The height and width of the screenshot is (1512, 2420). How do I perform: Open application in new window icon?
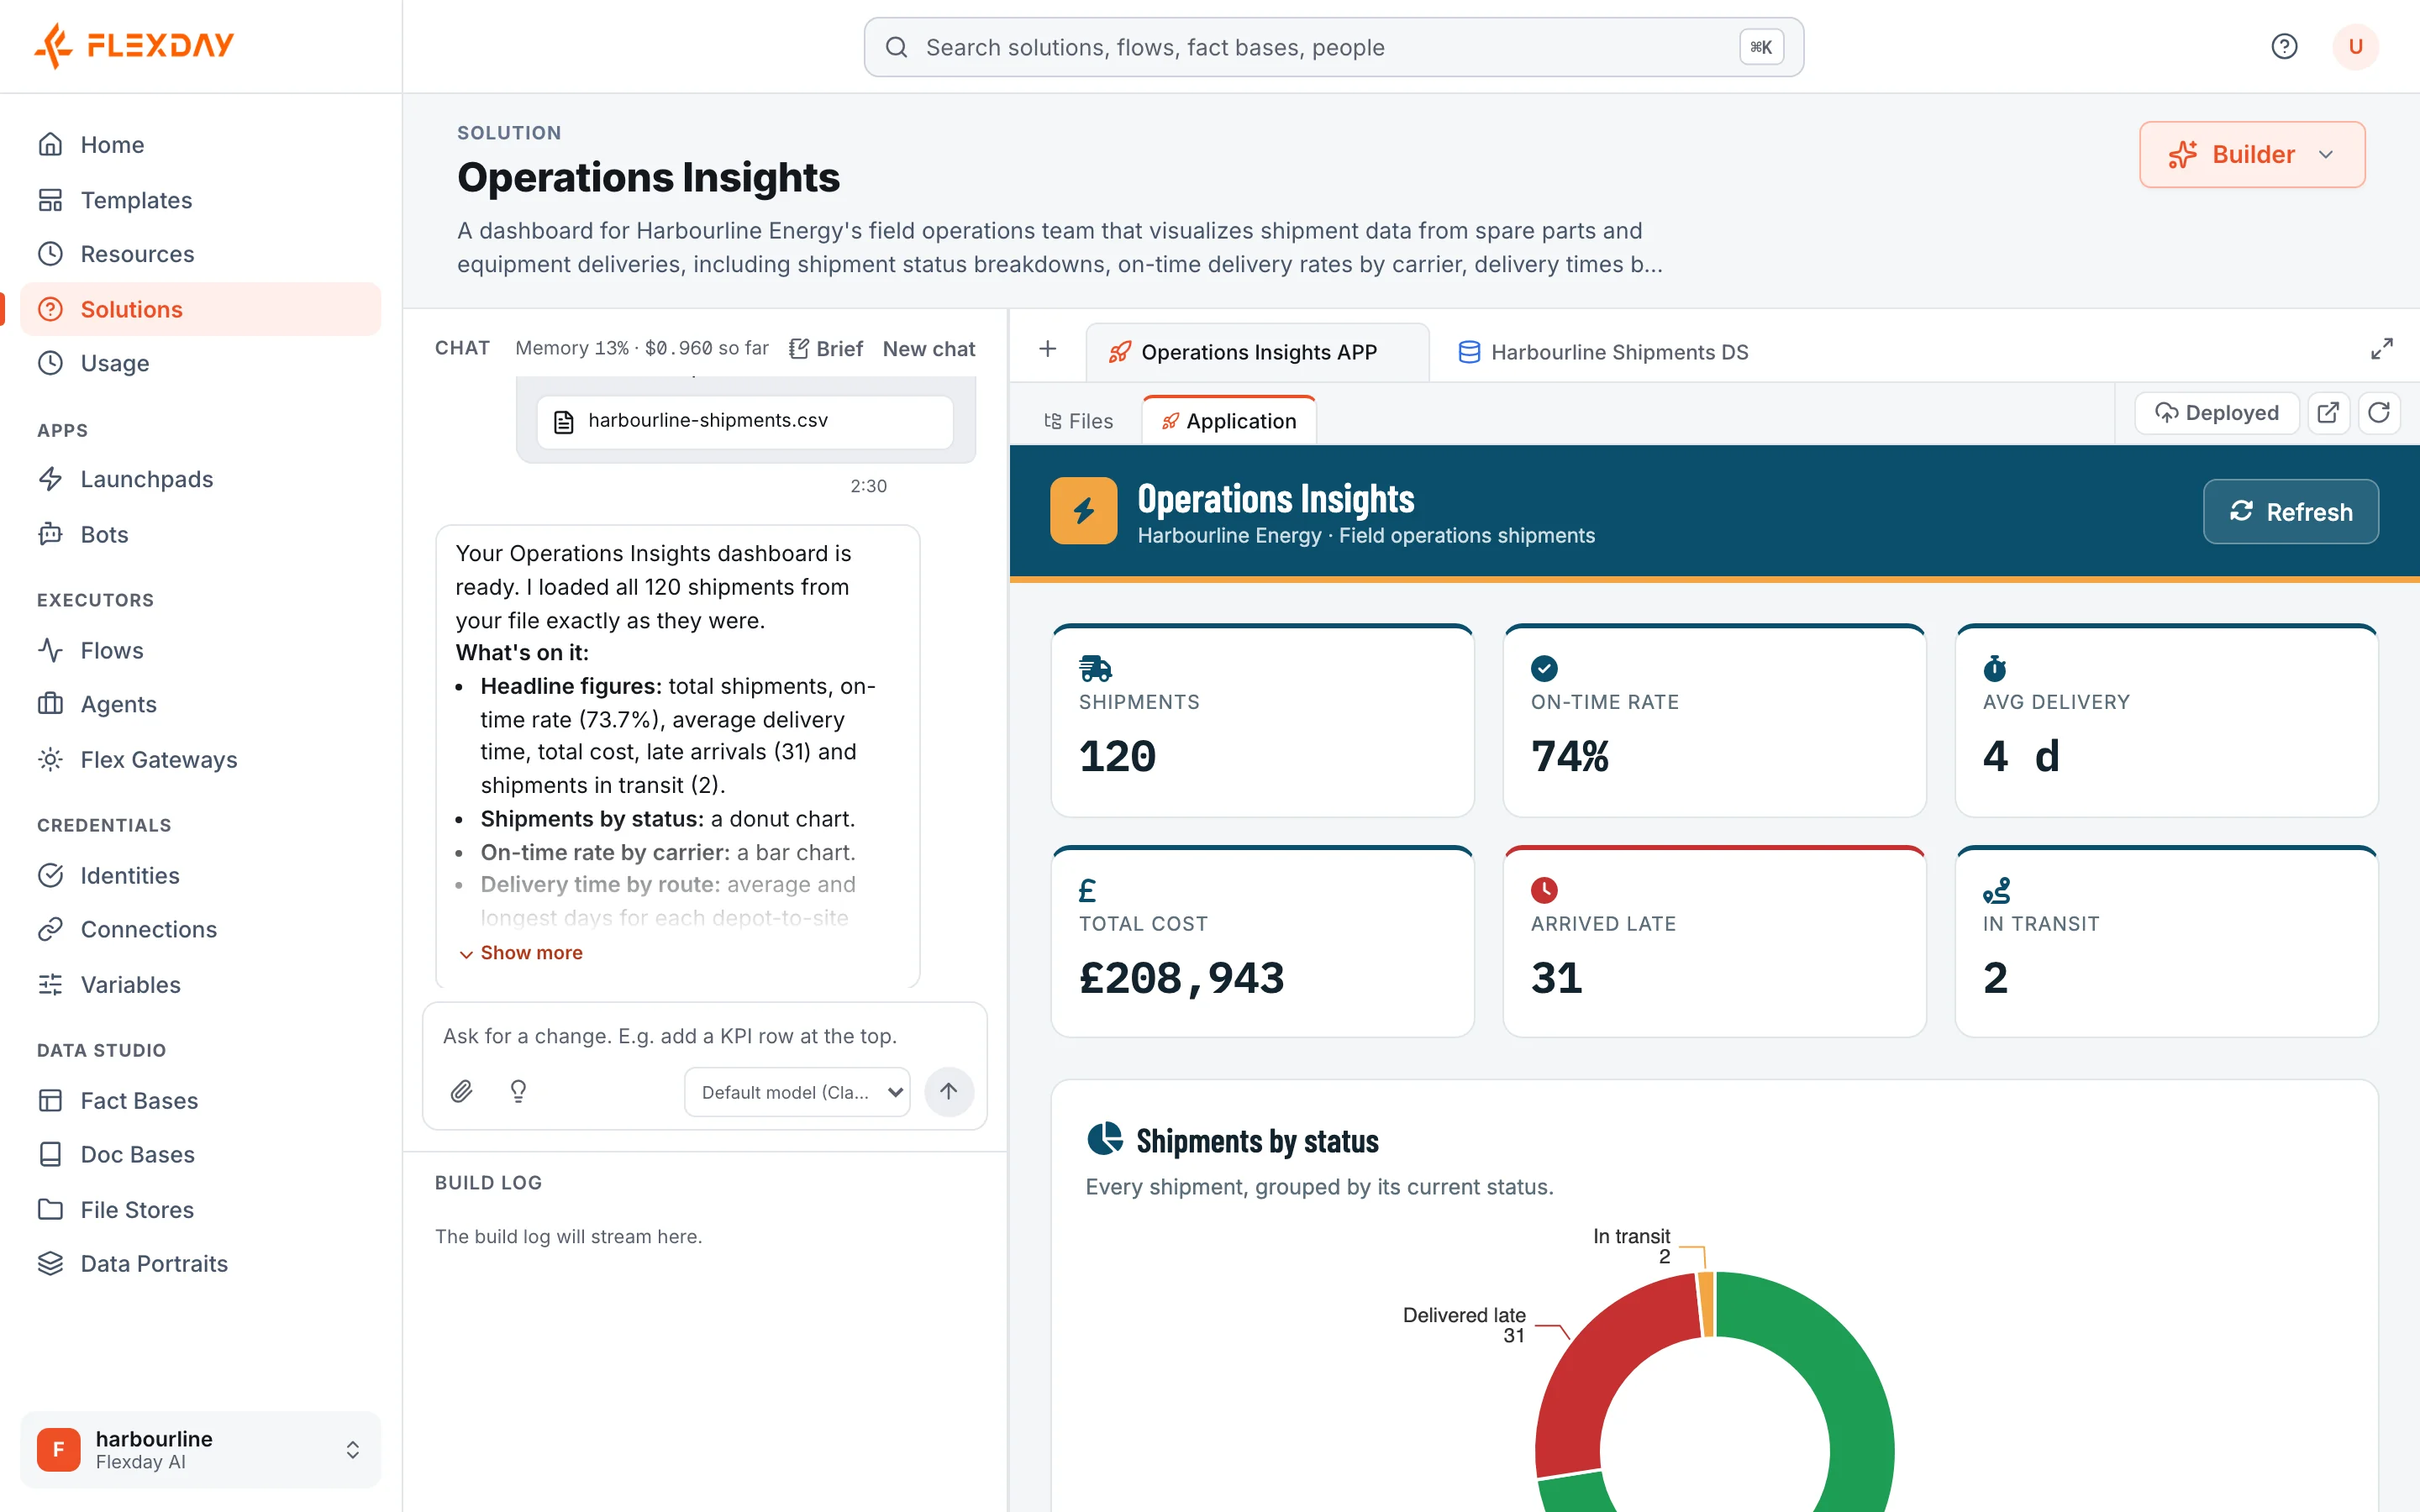click(2328, 413)
